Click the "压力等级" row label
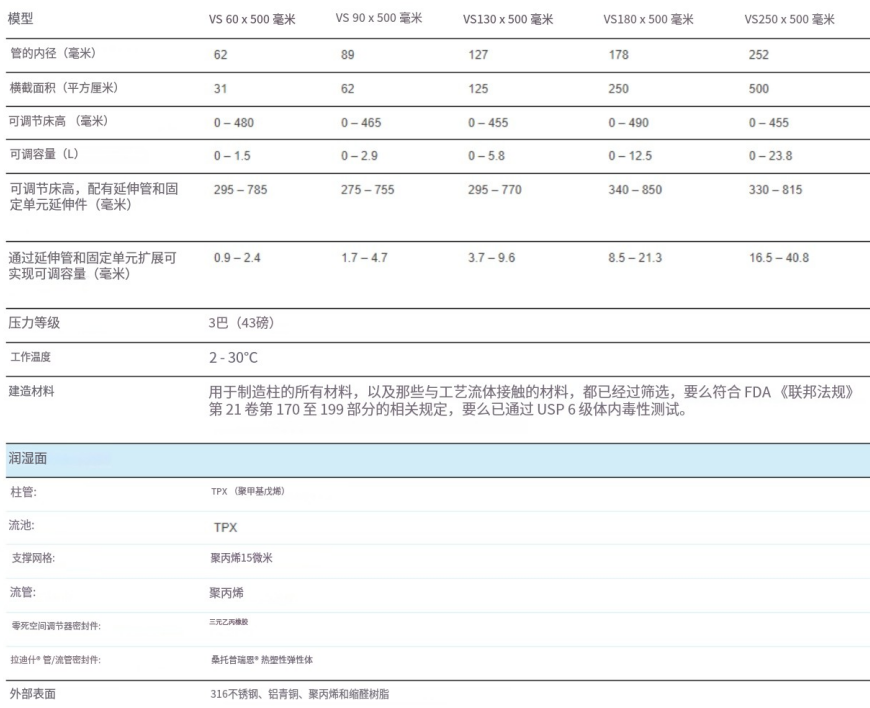This screenshot has width=870, height=708. pyautogui.click(x=35, y=324)
